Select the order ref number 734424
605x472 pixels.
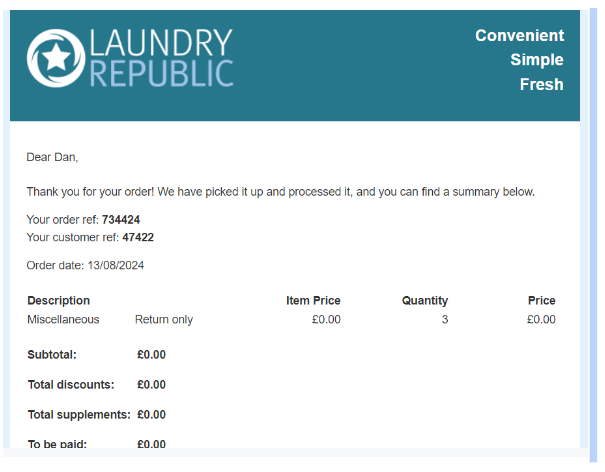coord(121,220)
